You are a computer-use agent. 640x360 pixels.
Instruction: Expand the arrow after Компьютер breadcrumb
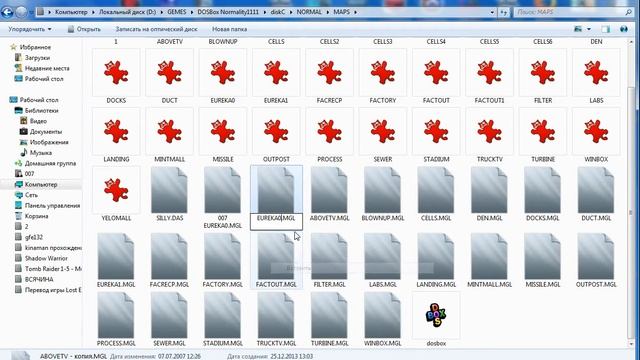pyautogui.click(x=93, y=12)
